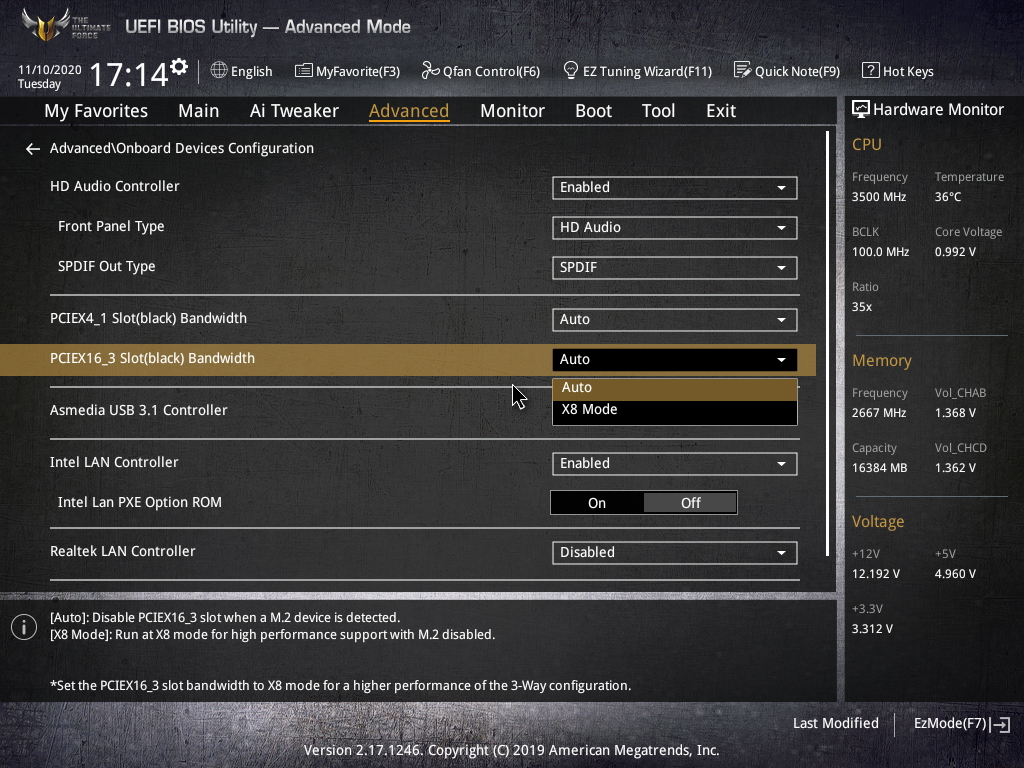The height and width of the screenshot is (768, 1024).
Task: Open the SPDIF Out Type dropdown
Action: click(x=674, y=267)
